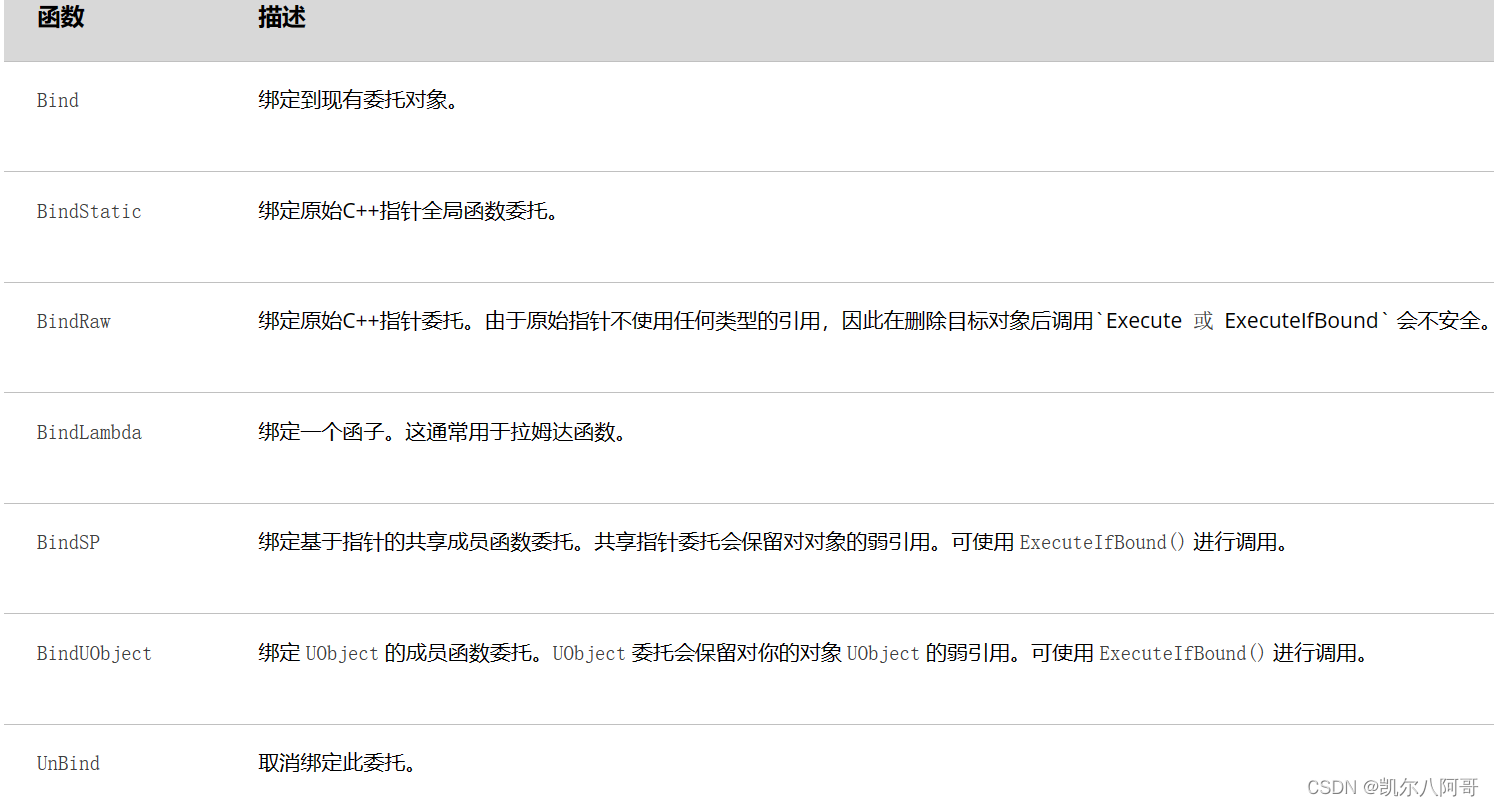This screenshot has width=1494, height=807.
Task: Select the BindLambda function name
Action: 89,433
